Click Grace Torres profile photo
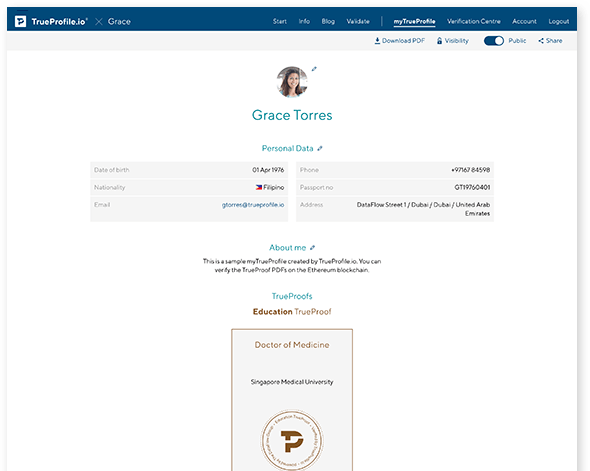Screen dimensions: 590x471 pos(292,82)
